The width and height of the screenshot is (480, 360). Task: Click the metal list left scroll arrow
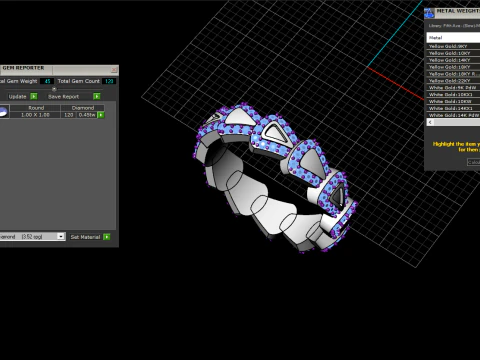[x=430, y=122]
